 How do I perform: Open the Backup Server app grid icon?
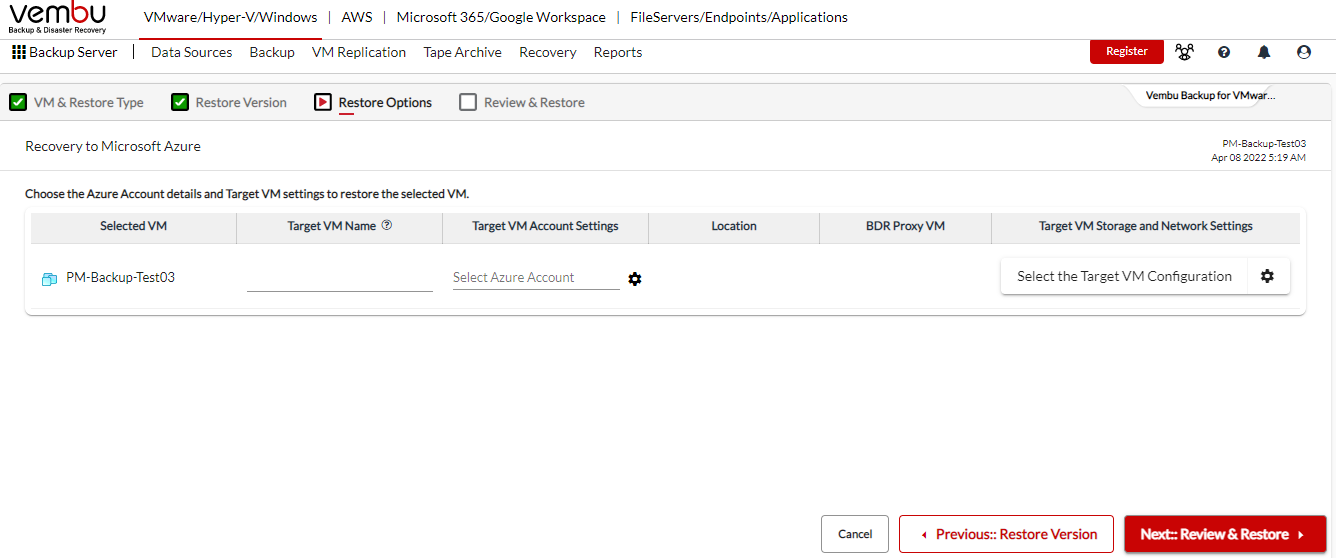18,52
